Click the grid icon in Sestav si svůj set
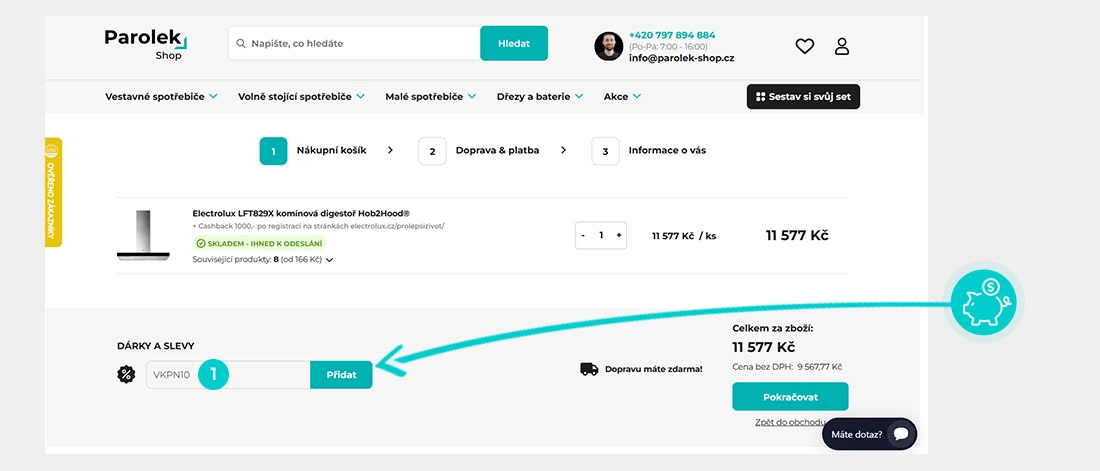Screen dimensions: 1100x471 tap(760, 97)
